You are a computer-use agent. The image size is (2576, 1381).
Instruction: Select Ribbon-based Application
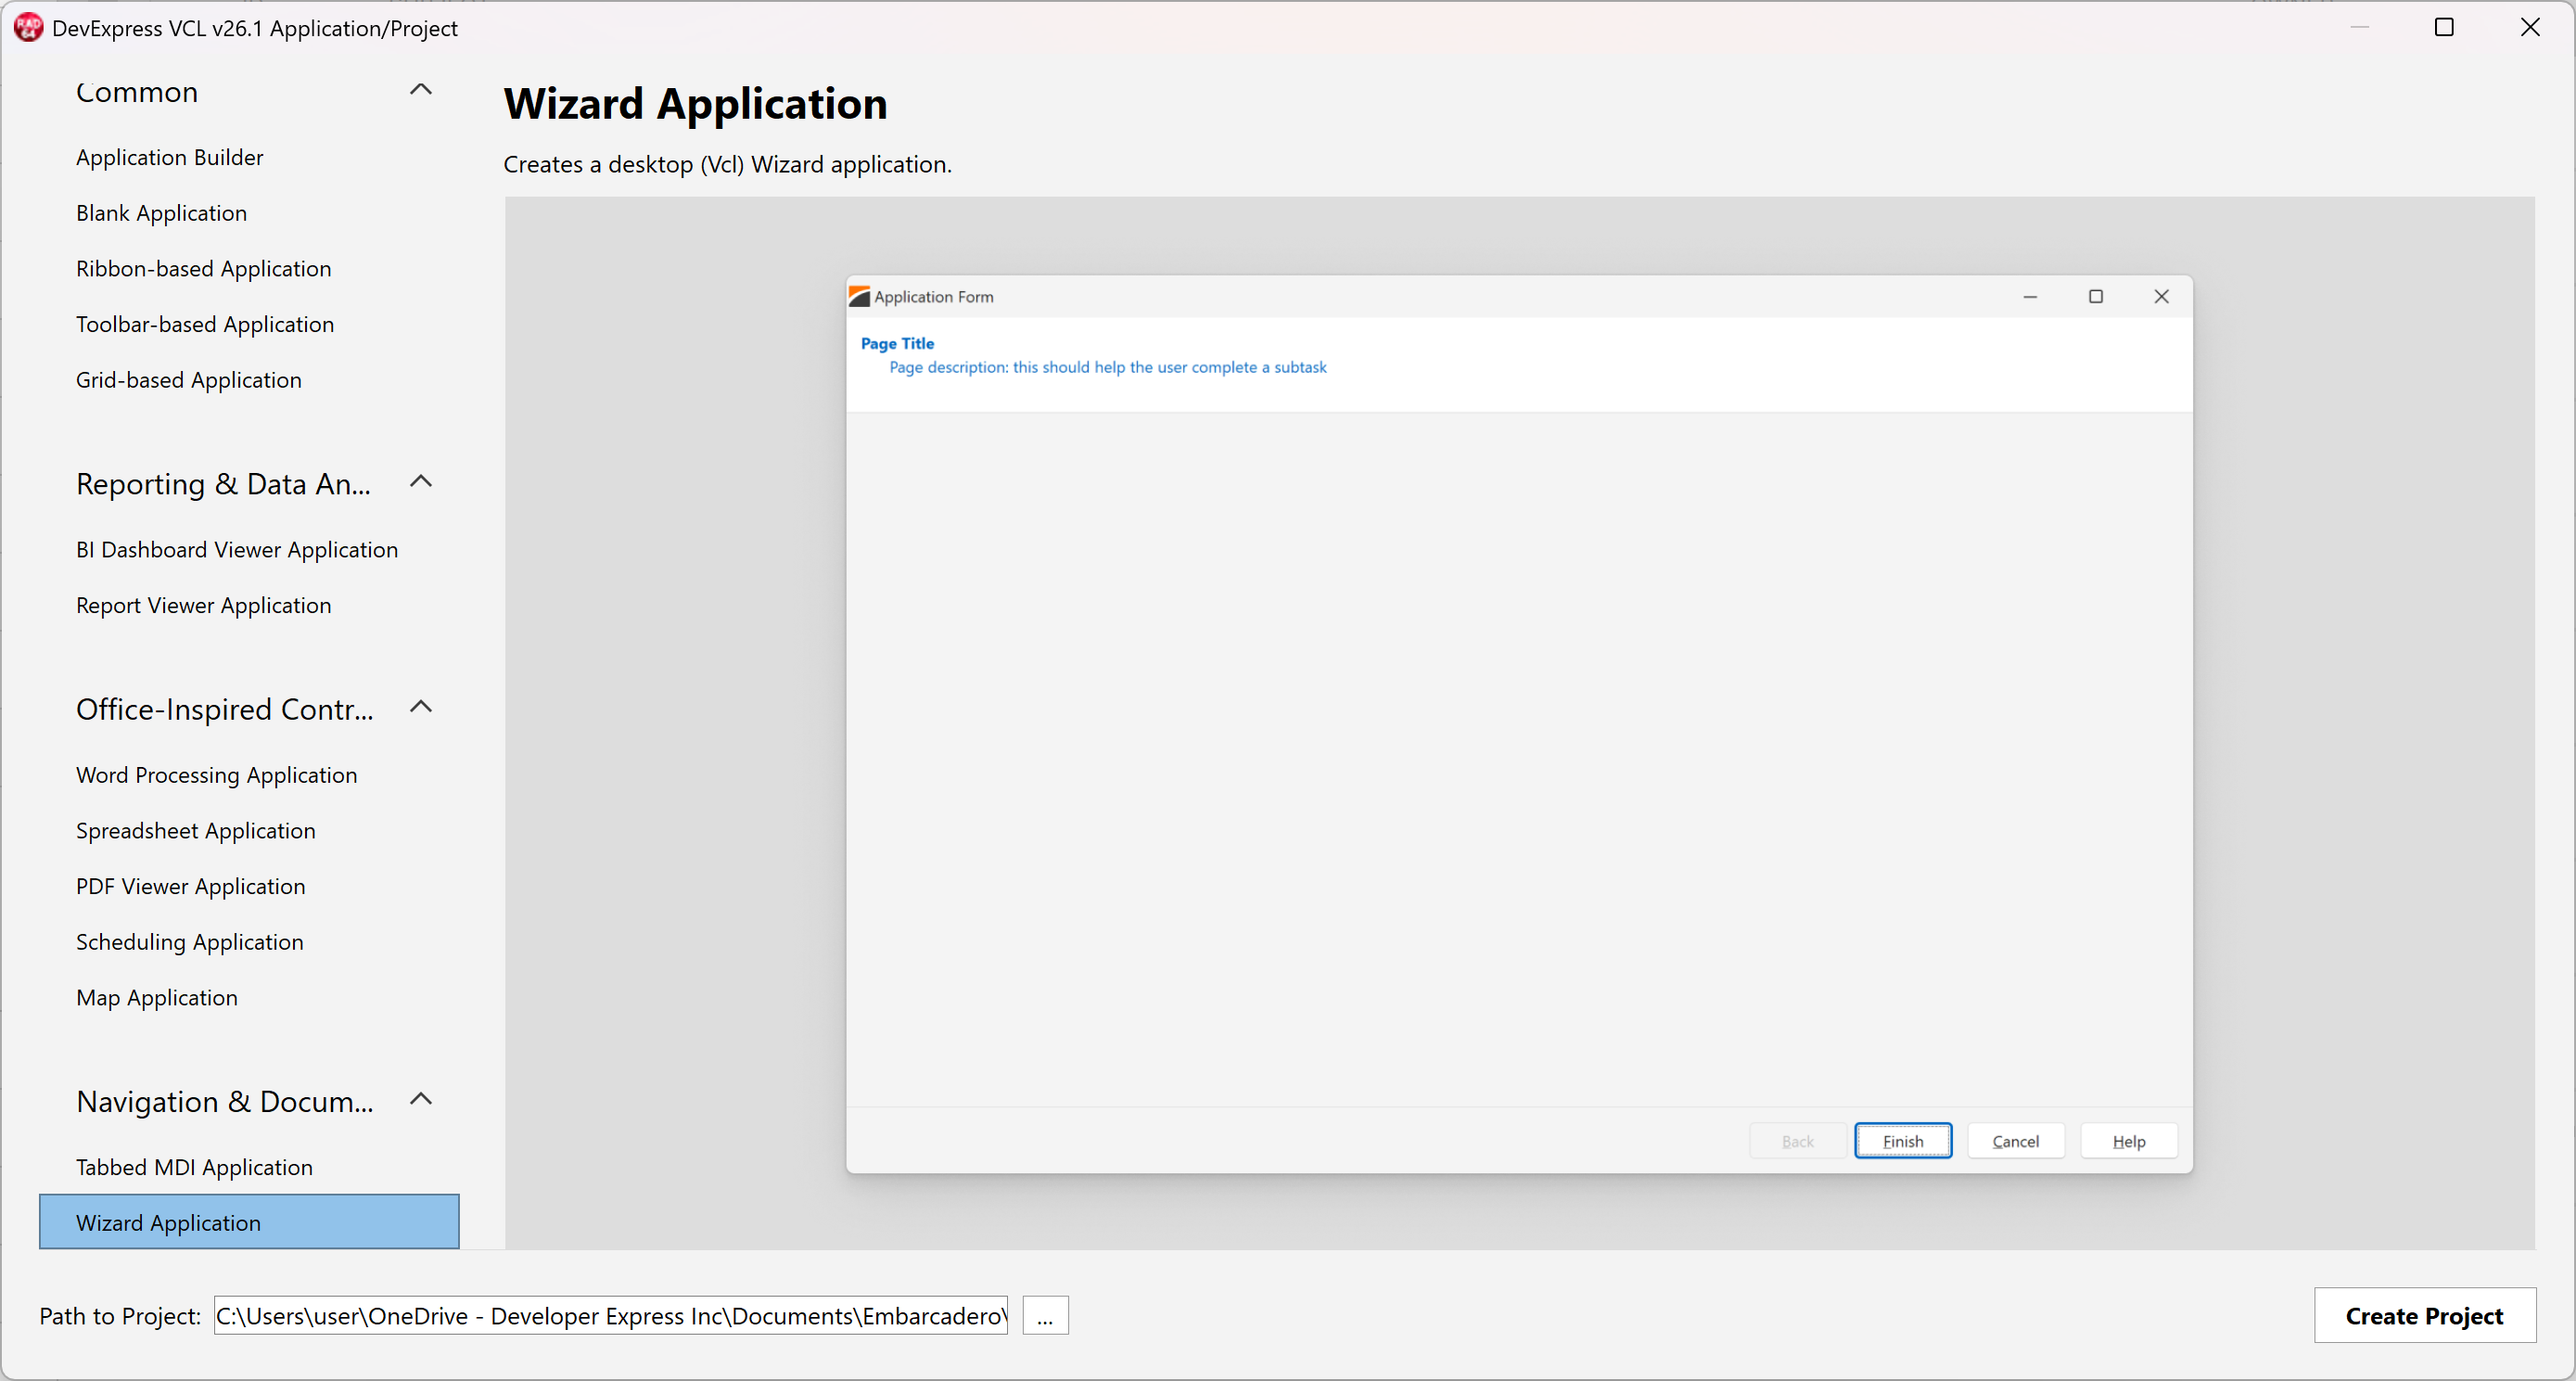(x=203, y=269)
